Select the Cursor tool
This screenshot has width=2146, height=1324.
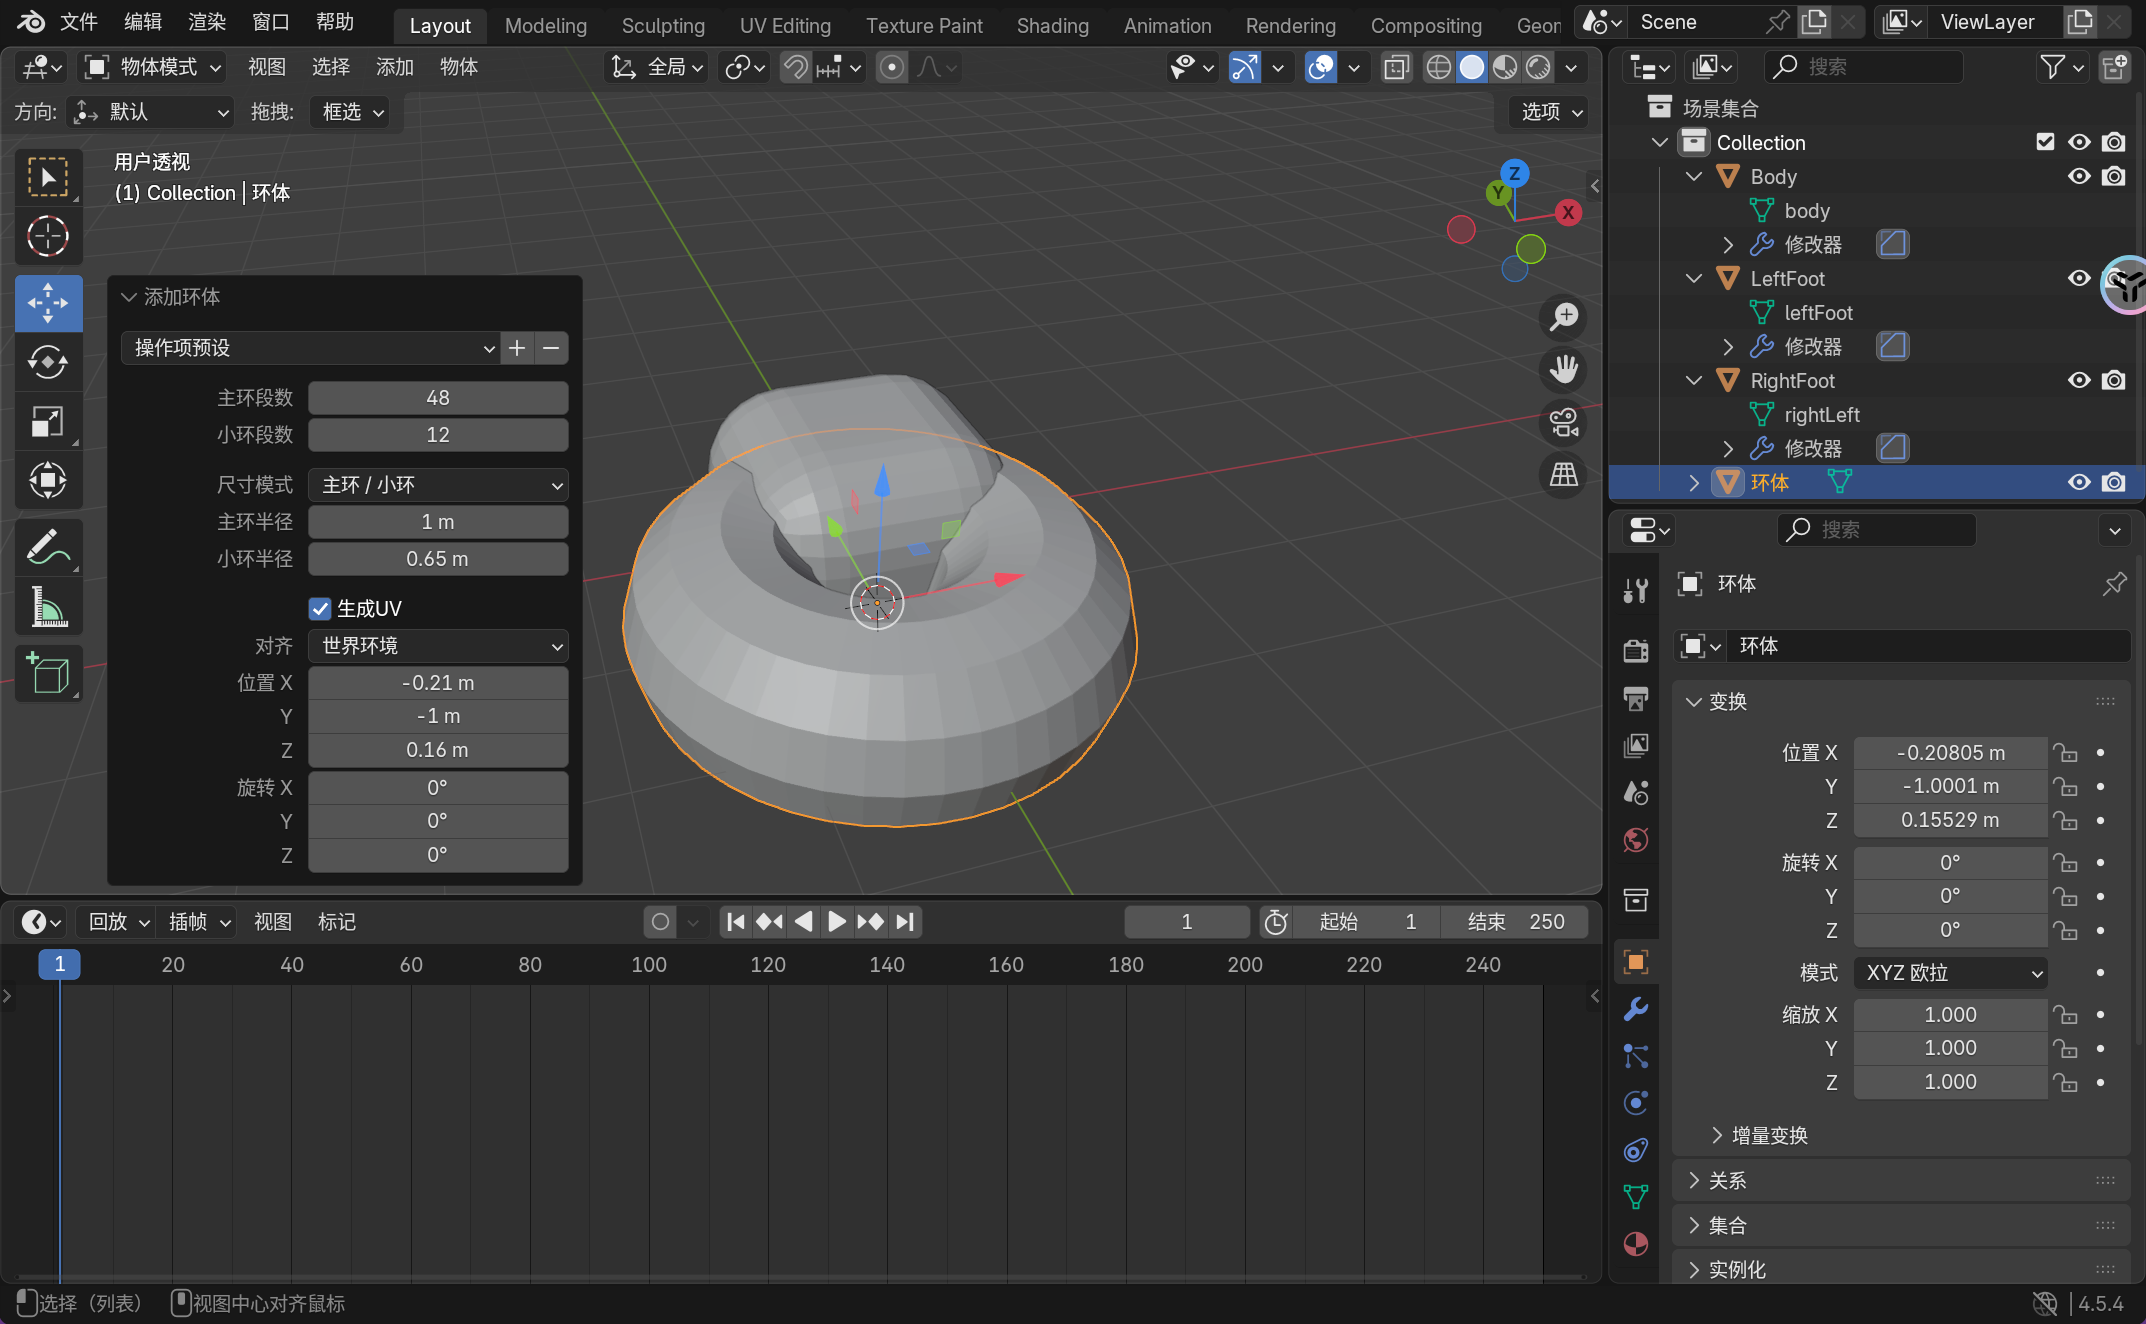[47, 237]
